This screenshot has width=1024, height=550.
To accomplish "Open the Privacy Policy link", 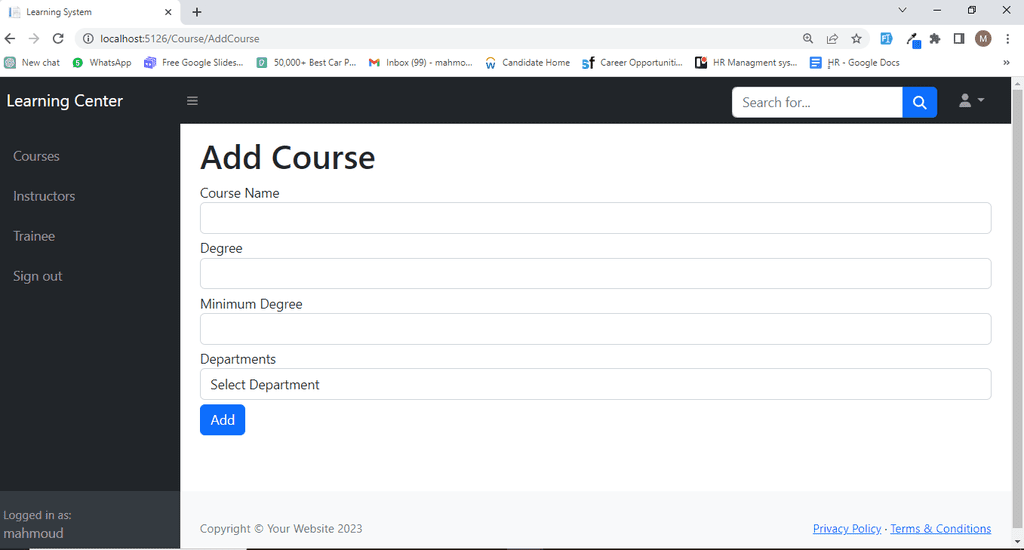I will (x=846, y=528).
